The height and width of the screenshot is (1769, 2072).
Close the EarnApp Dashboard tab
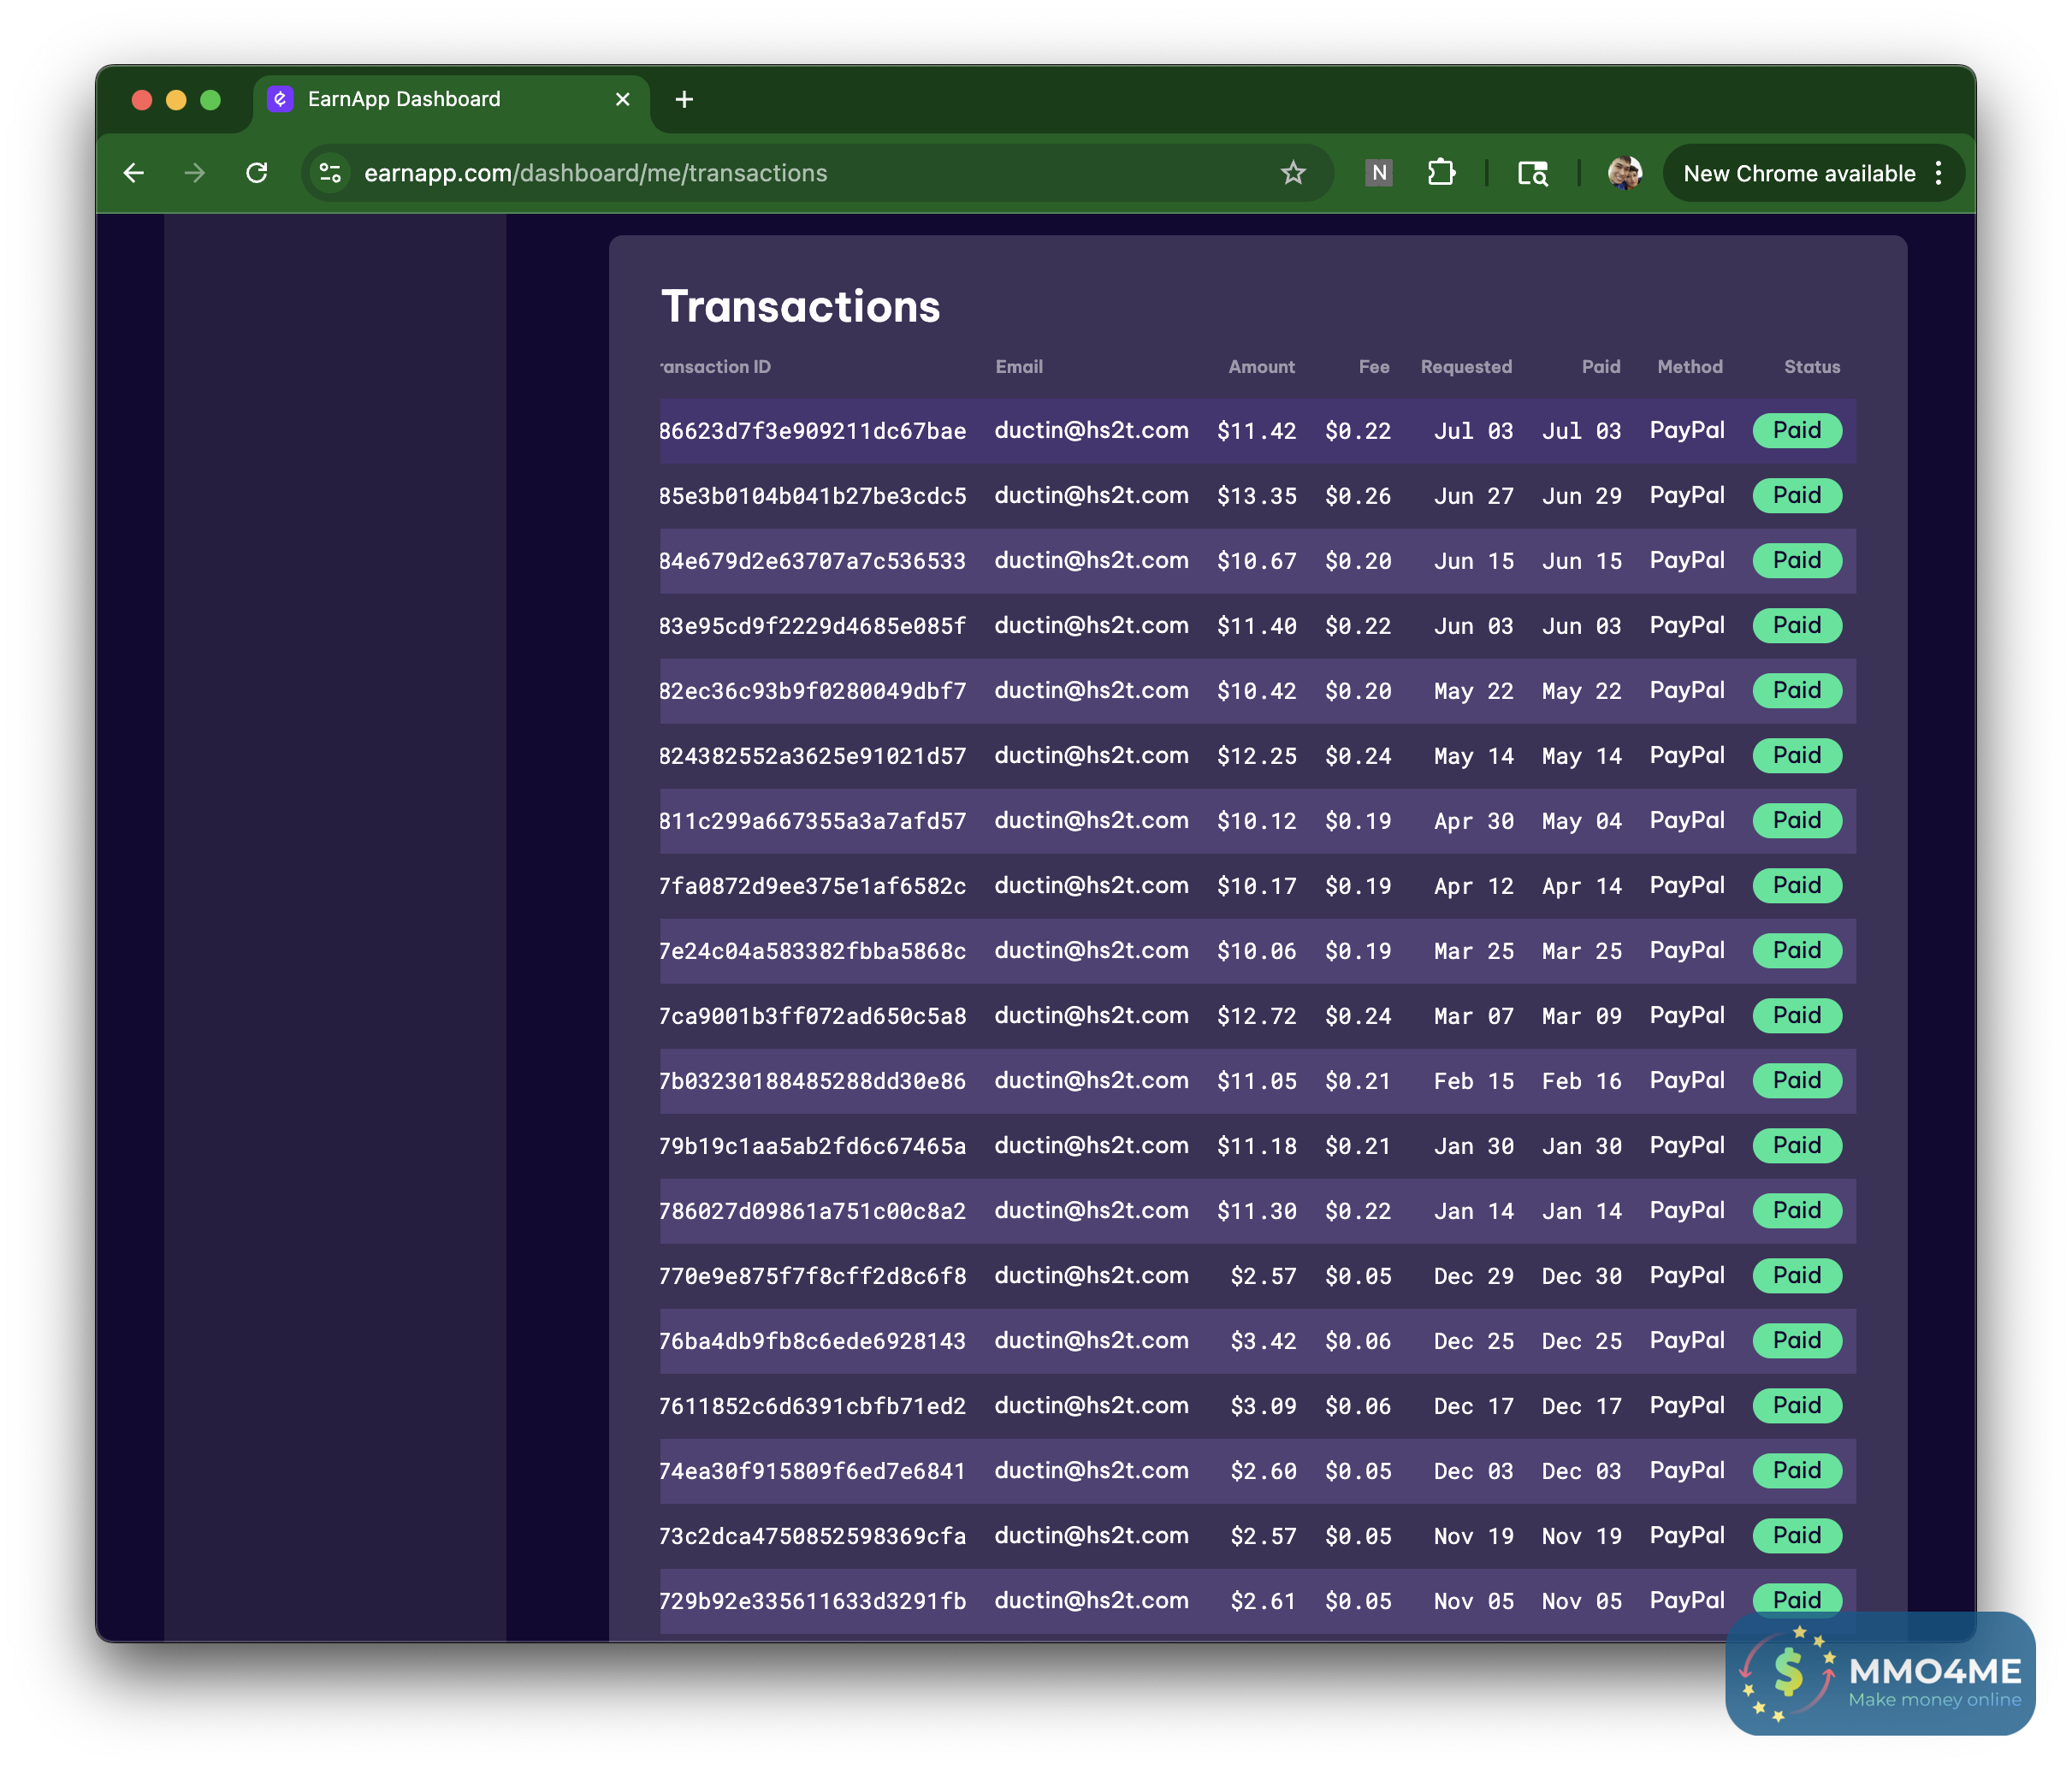pos(622,99)
